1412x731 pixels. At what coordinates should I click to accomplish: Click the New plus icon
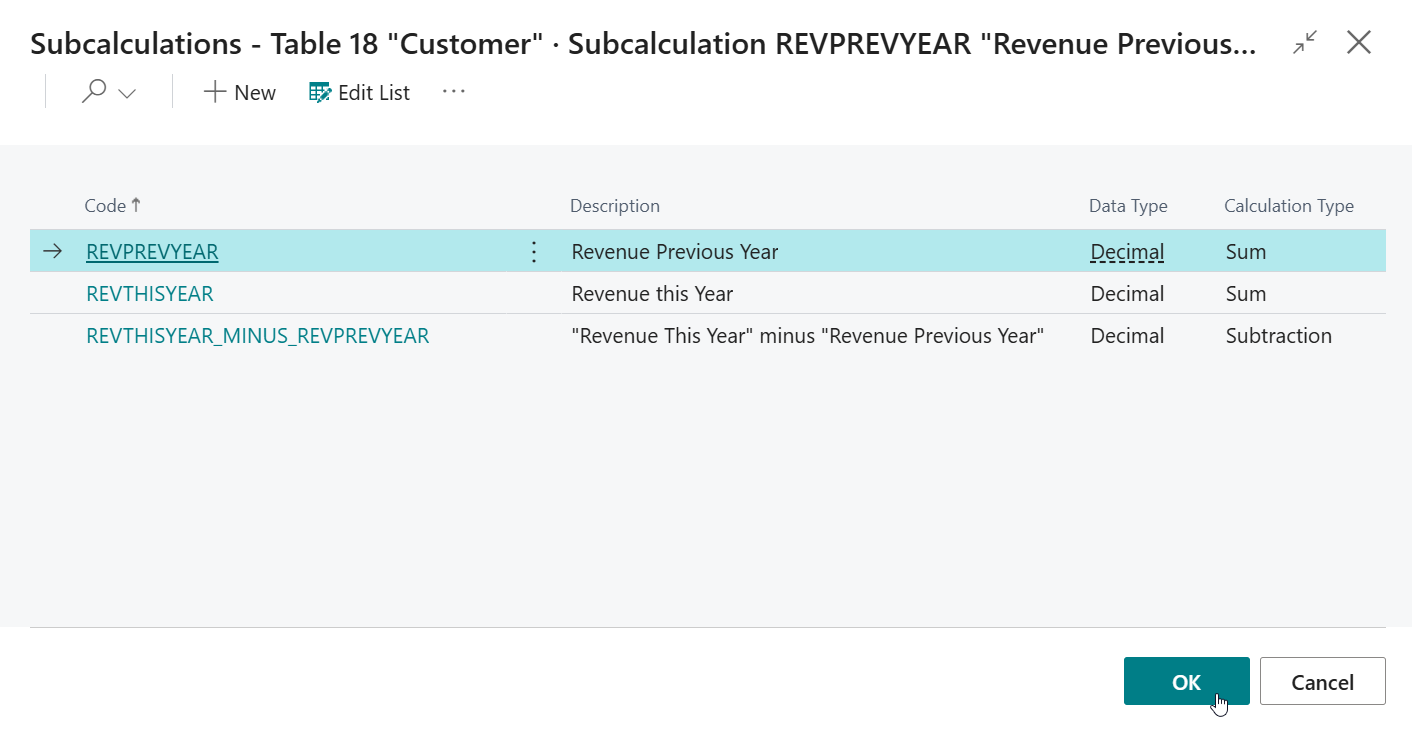point(214,92)
